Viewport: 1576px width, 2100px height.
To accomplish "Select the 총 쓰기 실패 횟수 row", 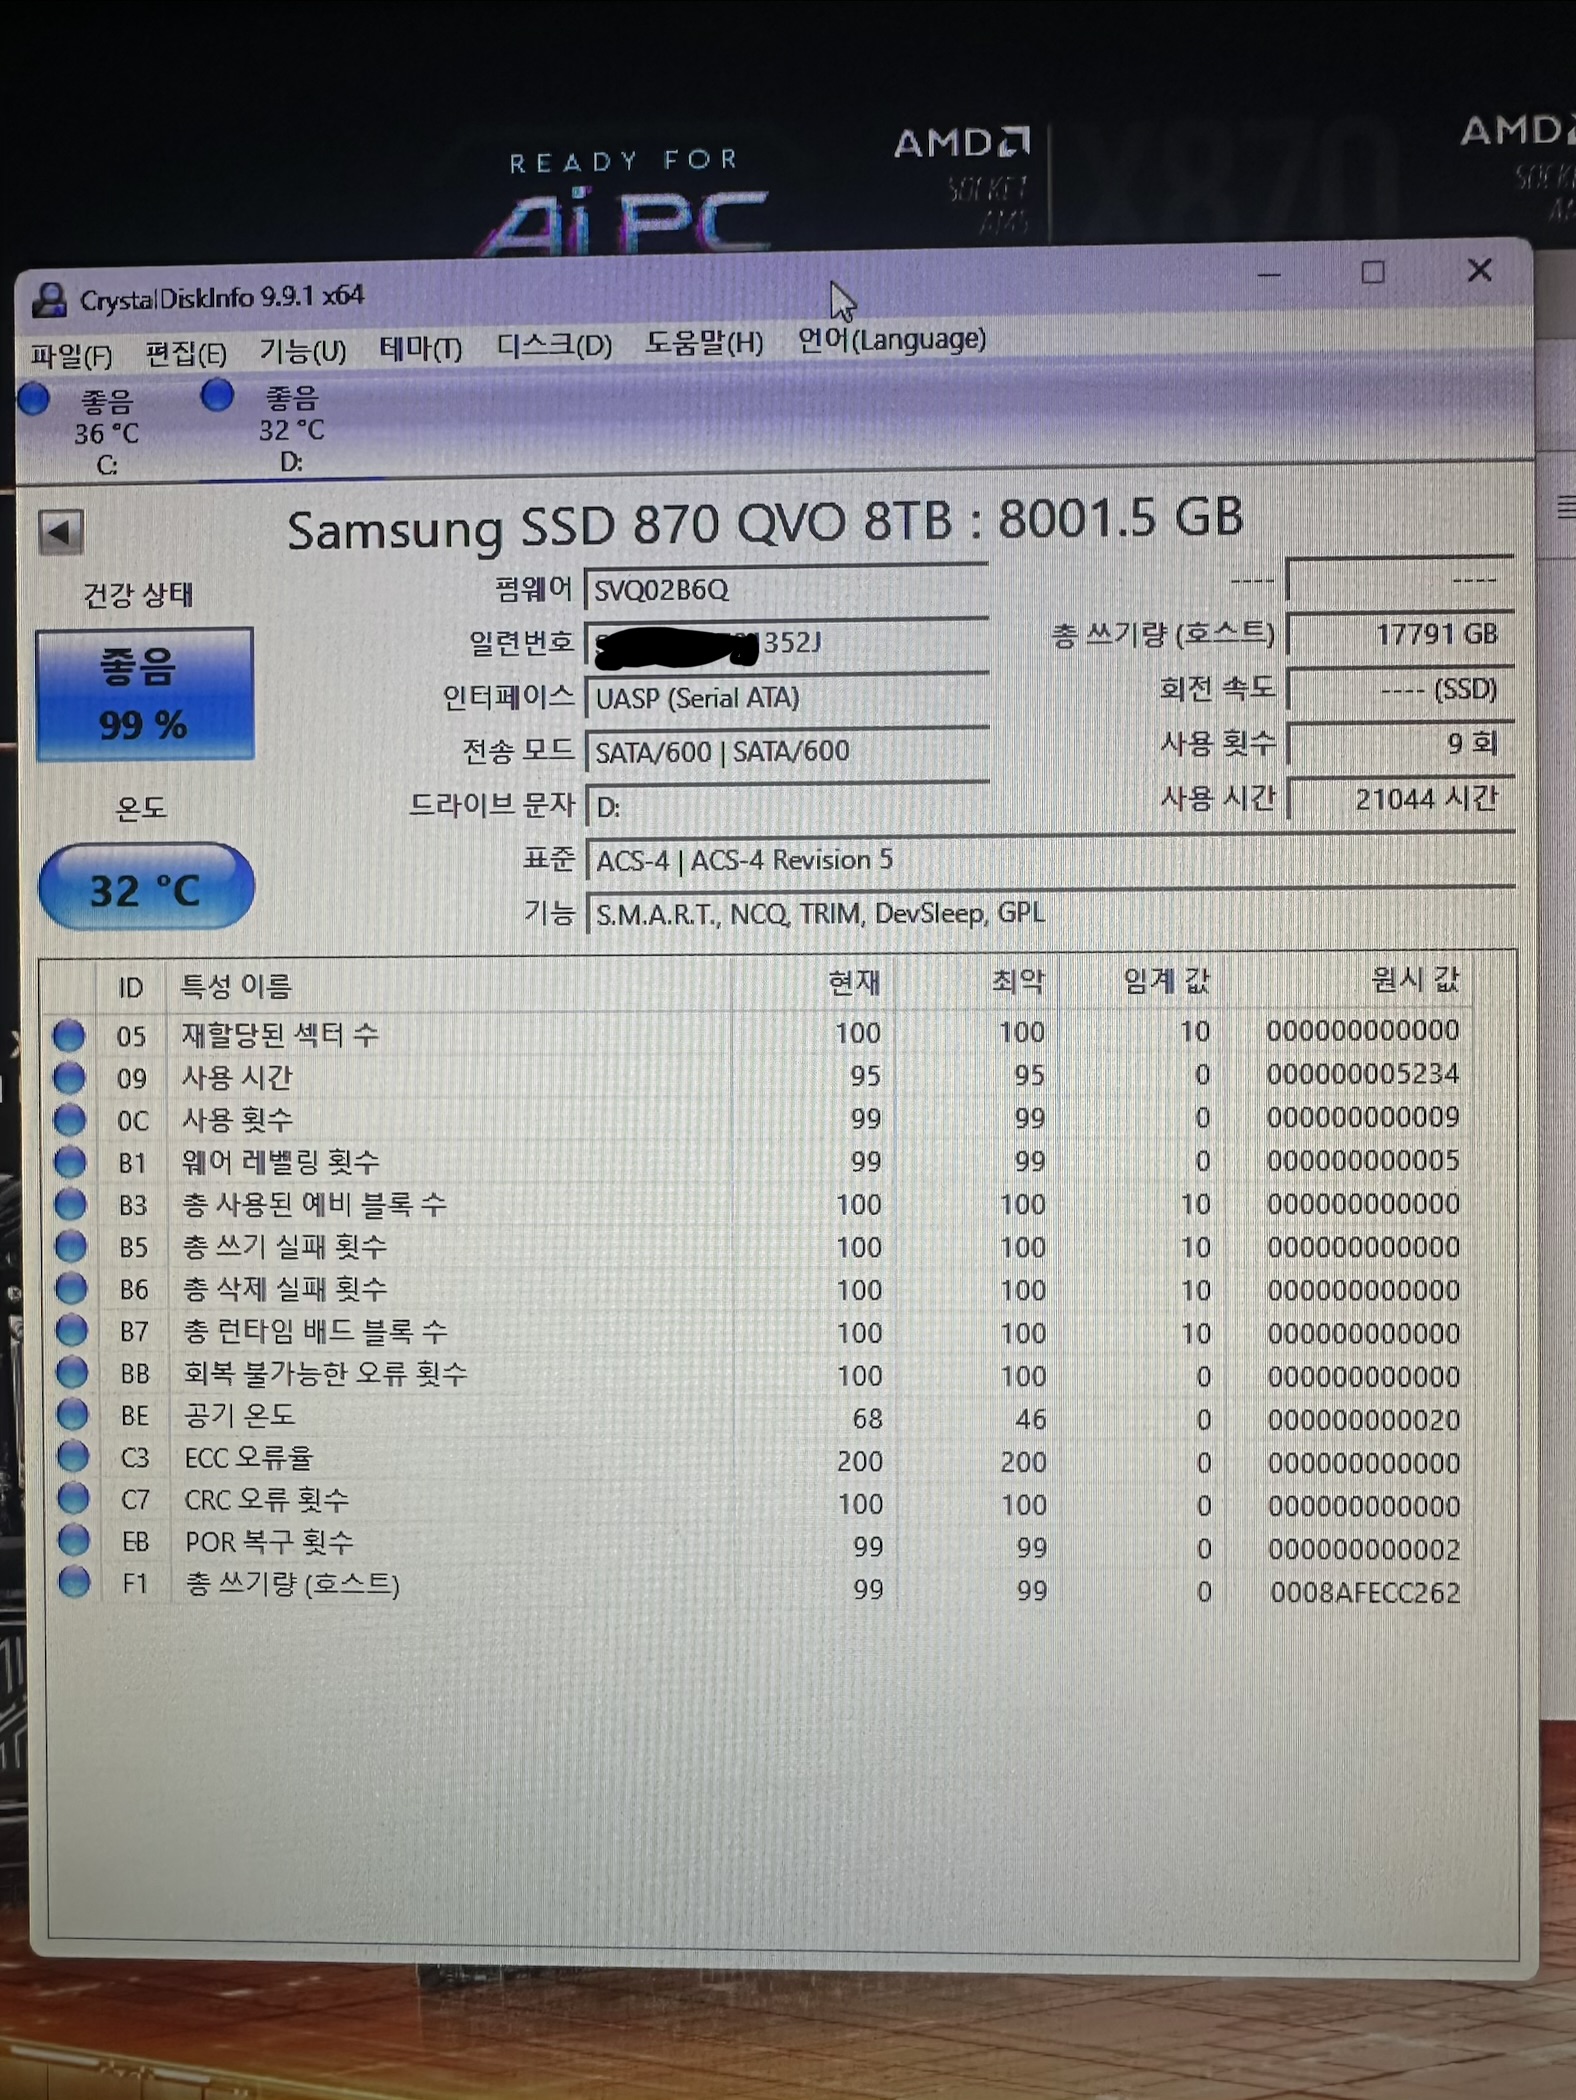I will pyautogui.click(x=760, y=1247).
